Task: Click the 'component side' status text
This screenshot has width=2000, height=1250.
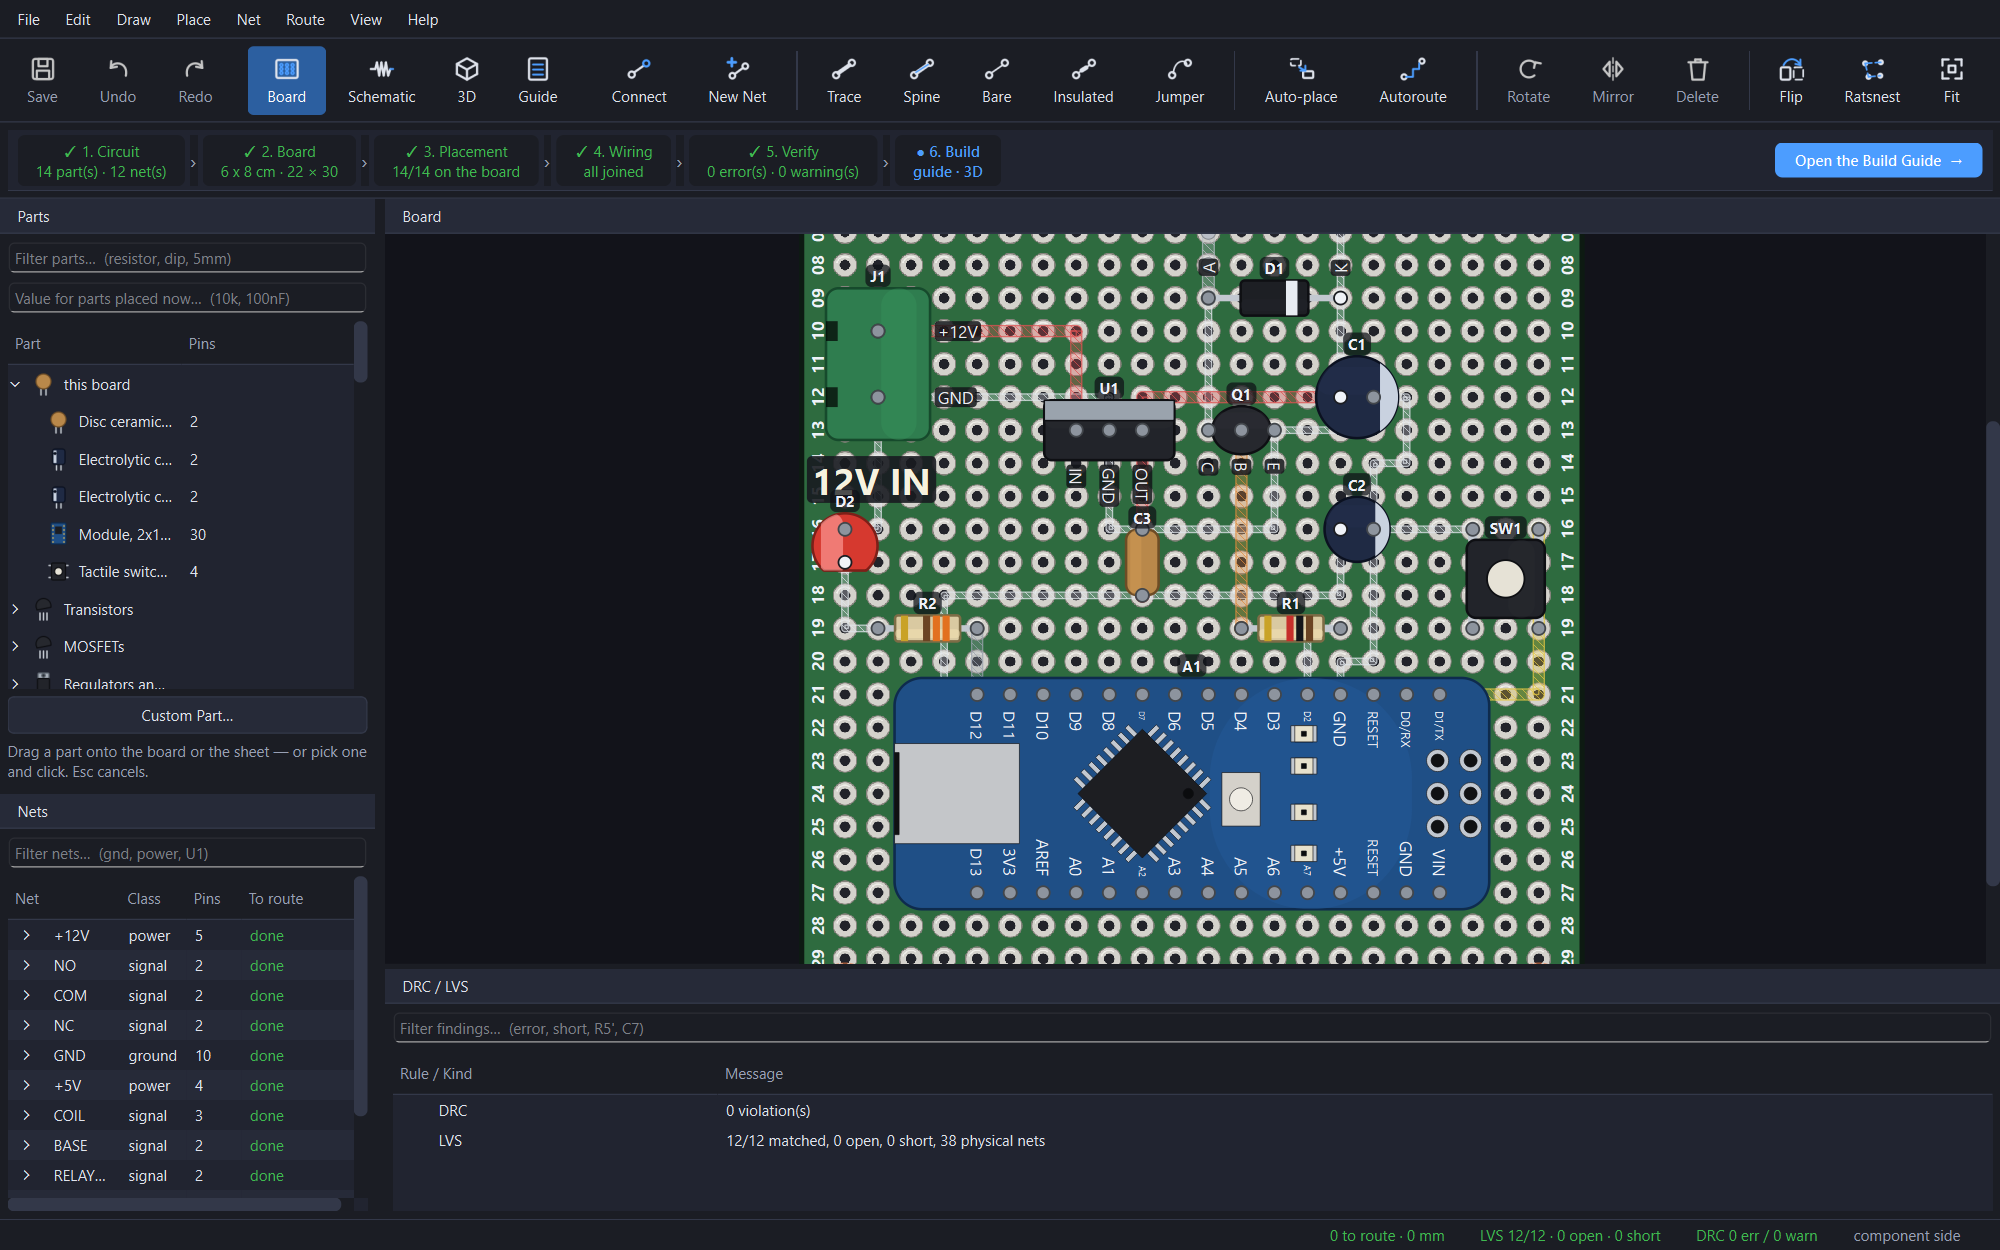Action: 1906,1236
